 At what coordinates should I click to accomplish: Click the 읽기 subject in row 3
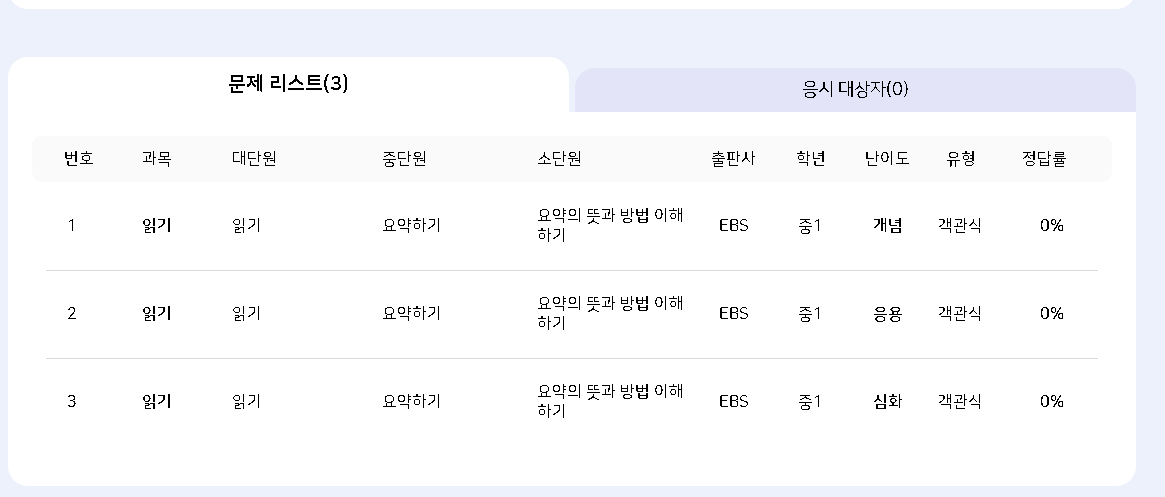[x=157, y=402]
